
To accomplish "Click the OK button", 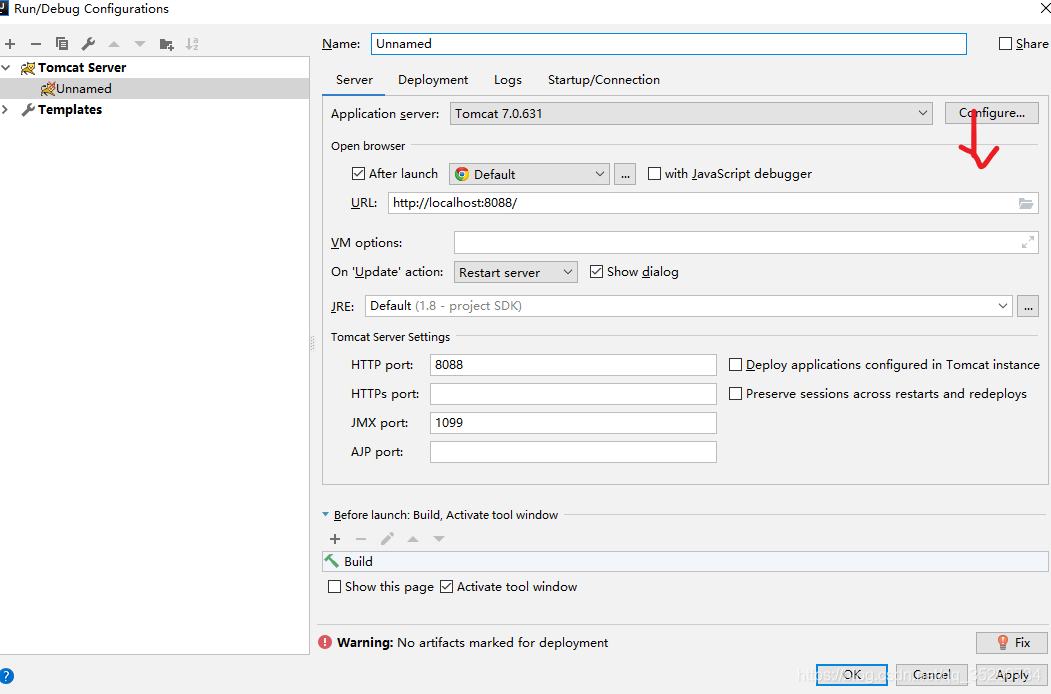I will click(x=852, y=675).
